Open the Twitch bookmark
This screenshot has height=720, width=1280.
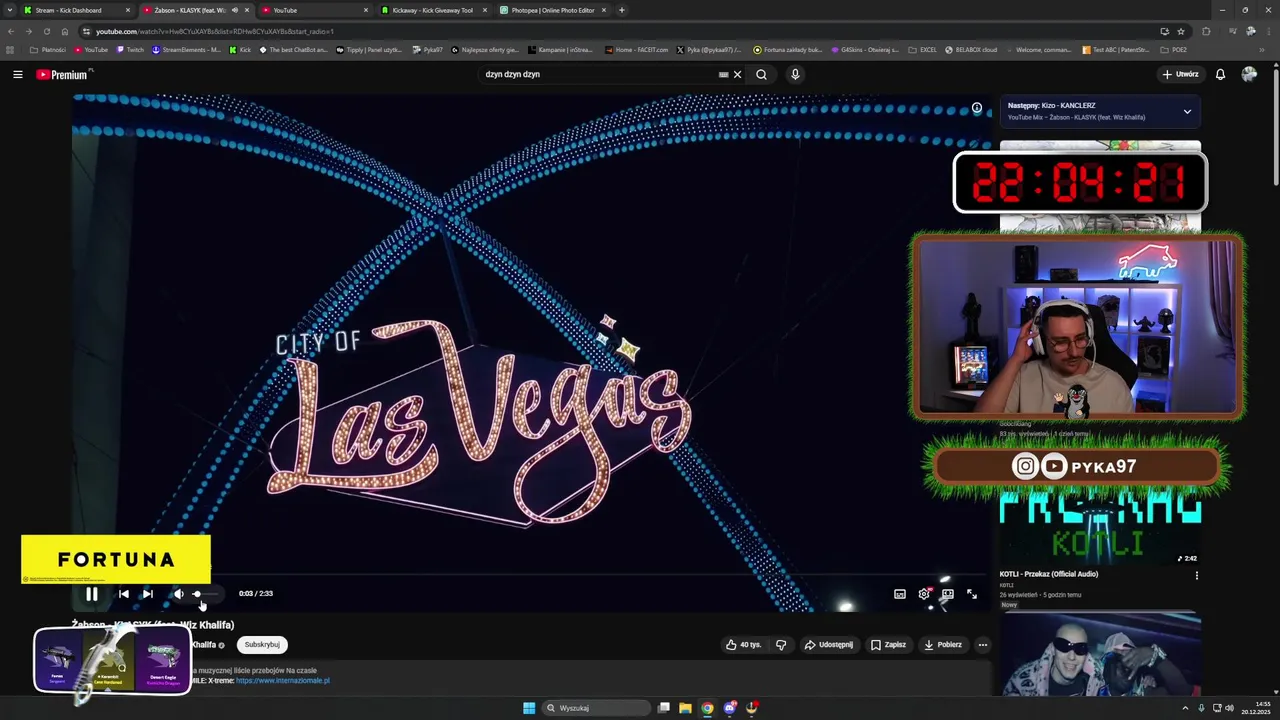click(x=130, y=49)
